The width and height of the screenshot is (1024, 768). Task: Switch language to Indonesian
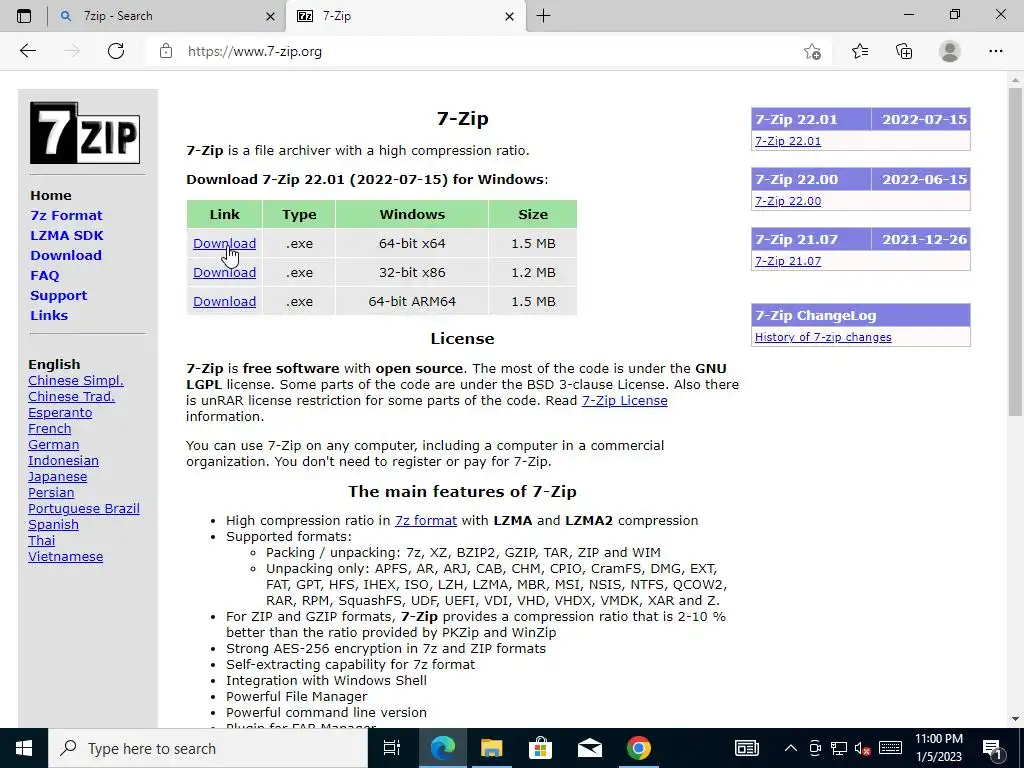(x=63, y=460)
